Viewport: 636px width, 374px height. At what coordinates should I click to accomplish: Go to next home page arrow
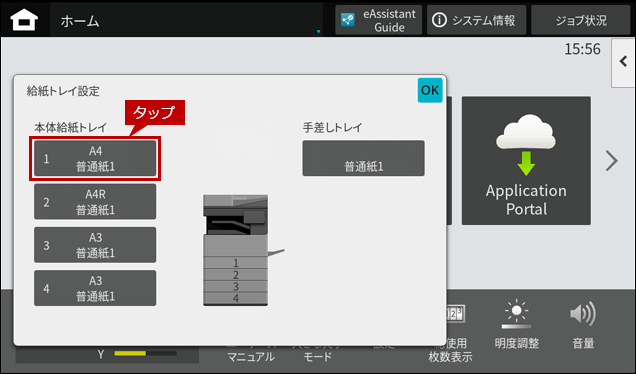tap(612, 161)
